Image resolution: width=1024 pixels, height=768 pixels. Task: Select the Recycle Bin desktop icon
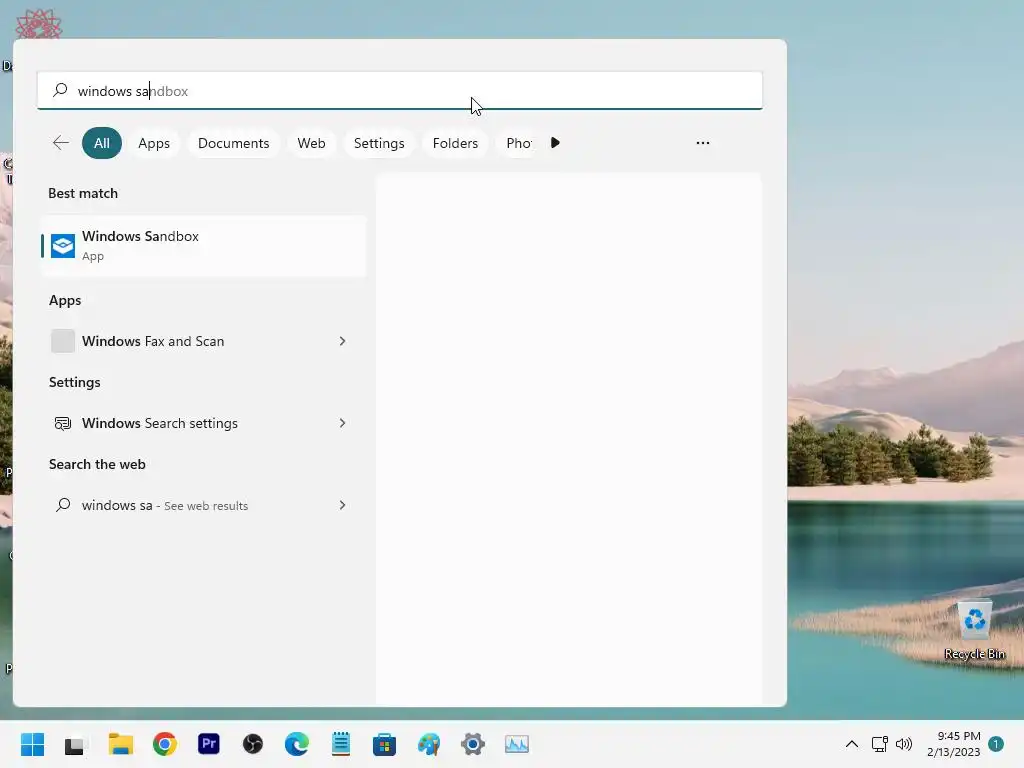(x=975, y=630)
